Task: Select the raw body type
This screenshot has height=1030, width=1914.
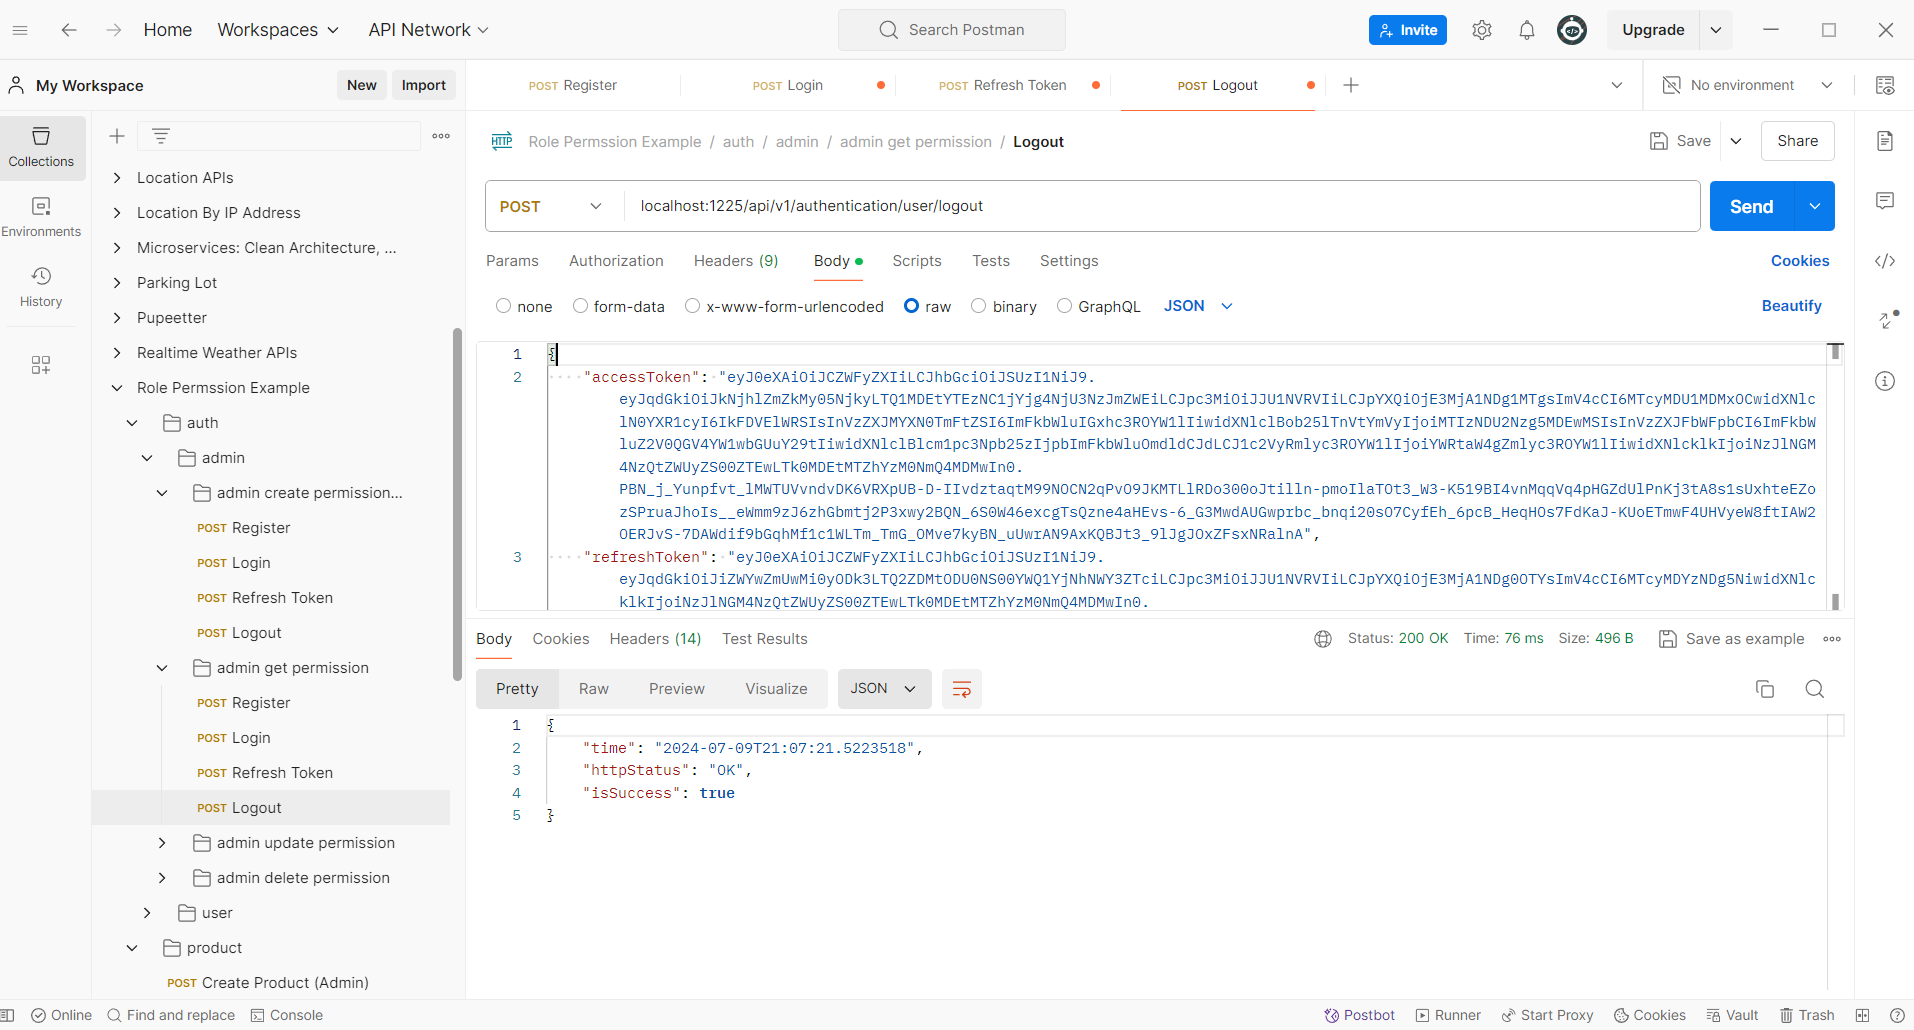Action: coord(911,306)
